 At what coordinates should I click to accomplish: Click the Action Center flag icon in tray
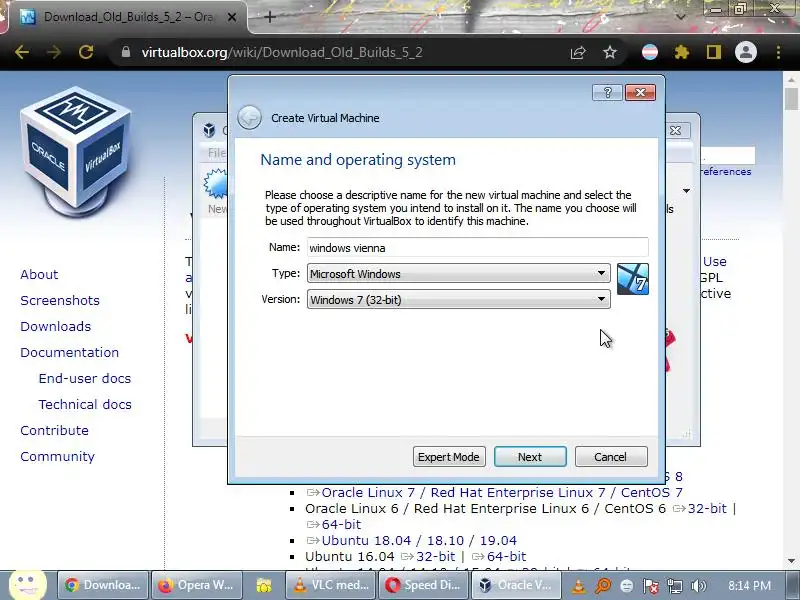point(651,586)
